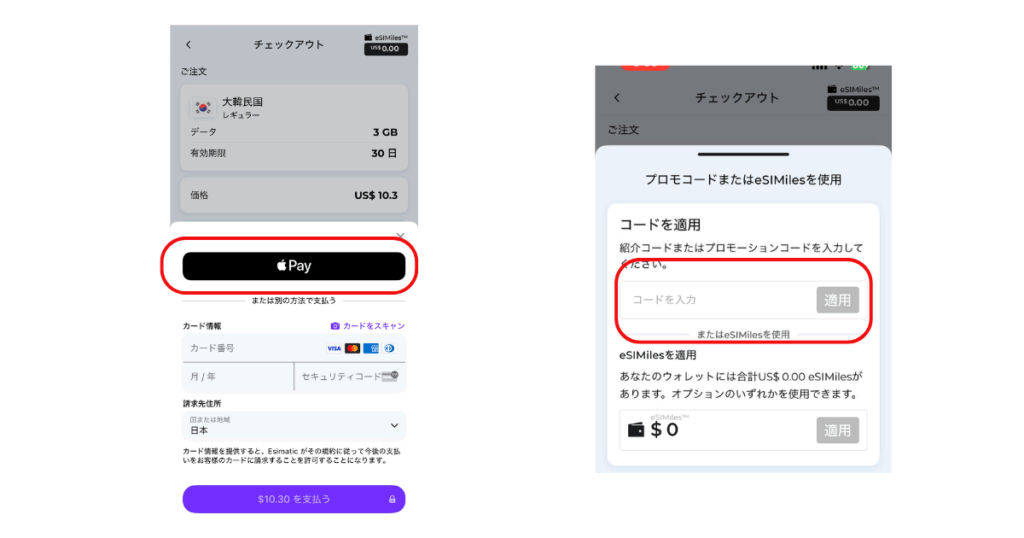
Task: Tap the wallet icon beside $ 0
Action: point(635,430)
